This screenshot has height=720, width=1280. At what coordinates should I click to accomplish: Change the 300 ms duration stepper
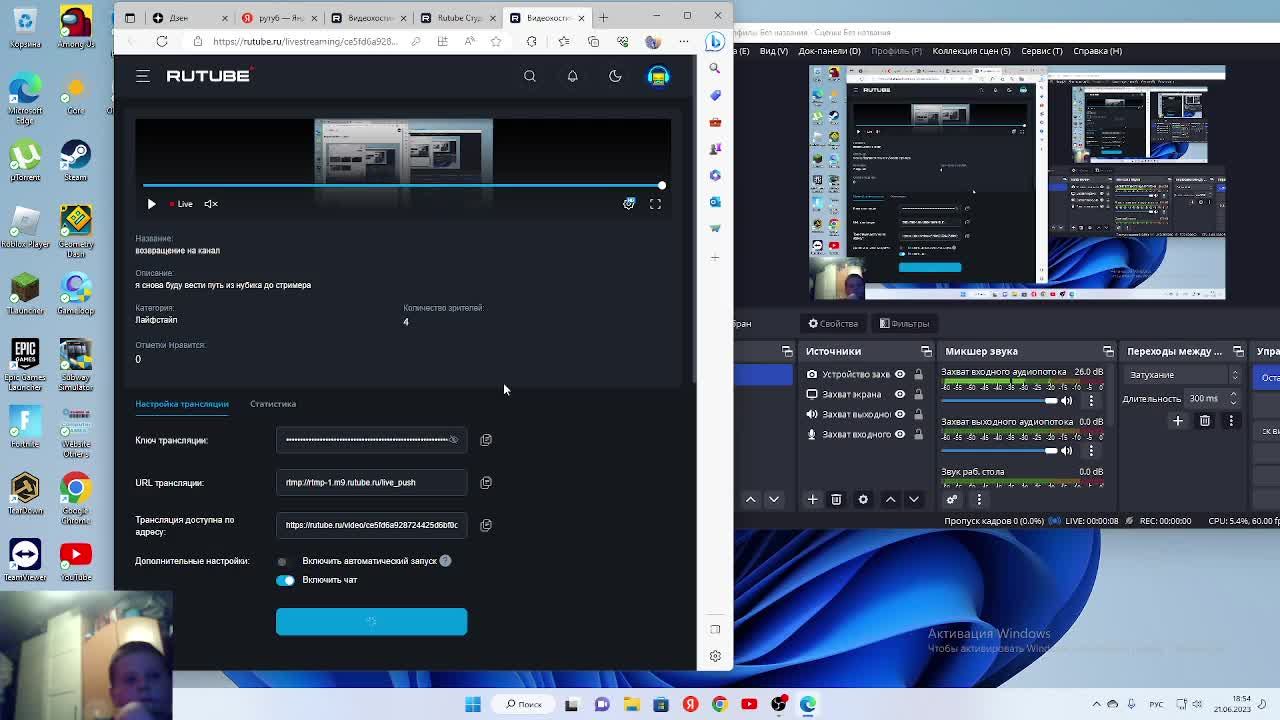click(x=1233, y=398)
